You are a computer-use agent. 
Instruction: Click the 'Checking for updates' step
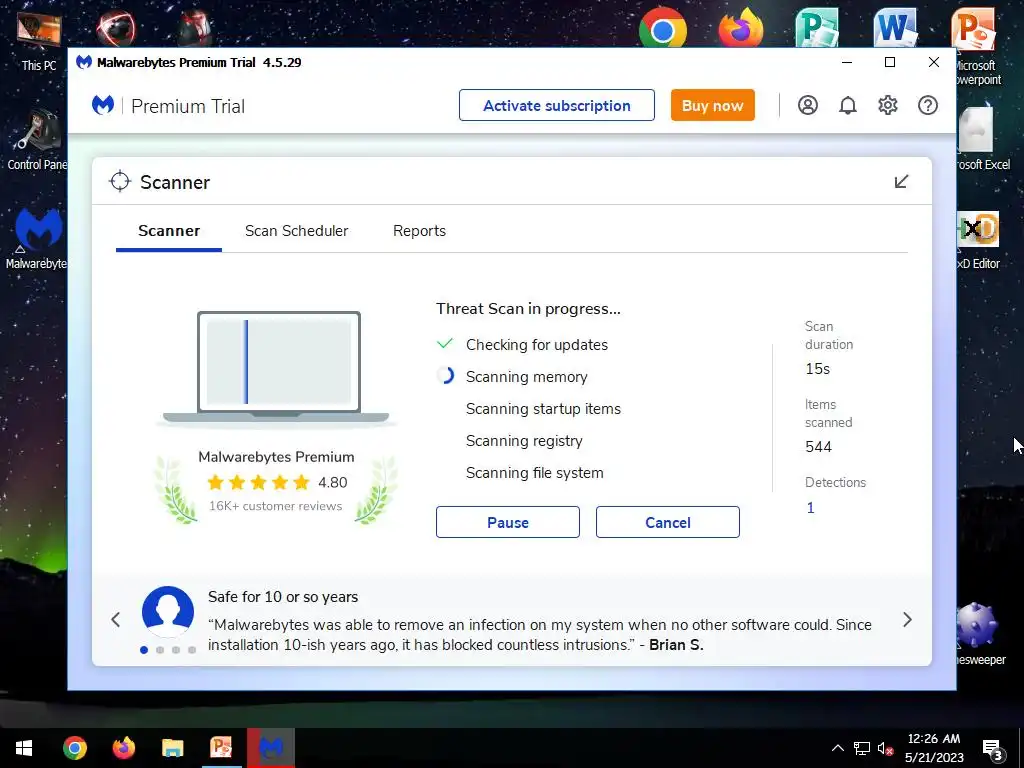pos(537,345)
